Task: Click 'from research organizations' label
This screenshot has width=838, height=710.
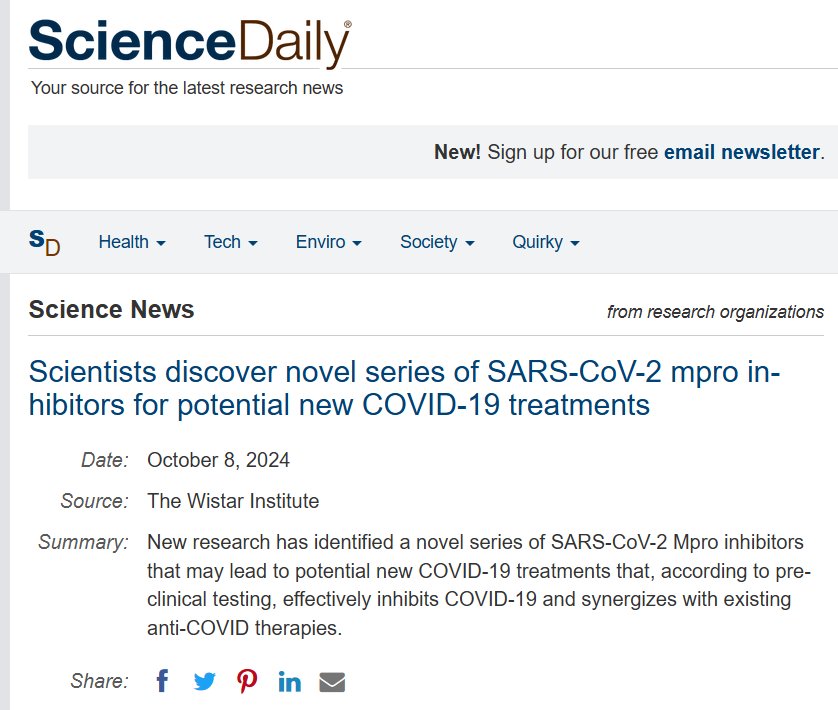Action: 715,312
